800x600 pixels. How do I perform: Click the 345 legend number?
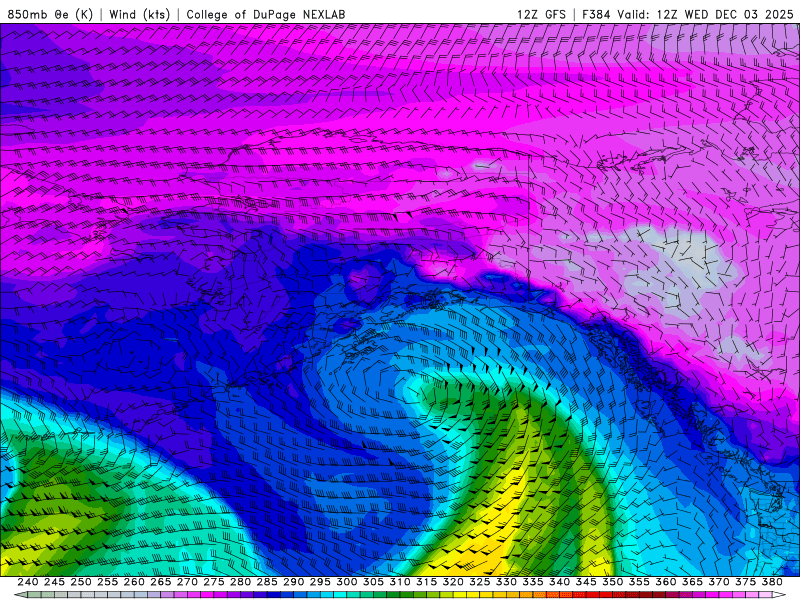586,582
